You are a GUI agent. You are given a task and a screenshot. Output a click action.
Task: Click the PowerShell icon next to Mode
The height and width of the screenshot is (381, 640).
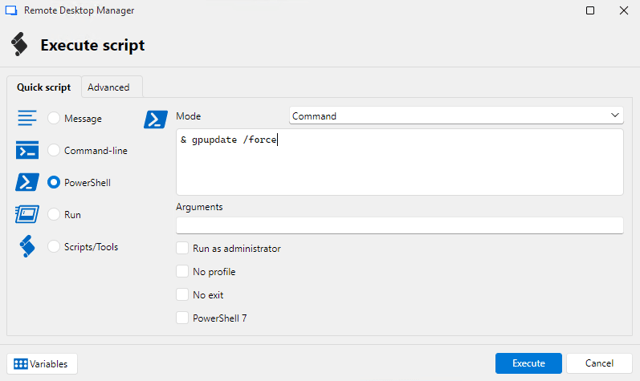click(156, 119)
